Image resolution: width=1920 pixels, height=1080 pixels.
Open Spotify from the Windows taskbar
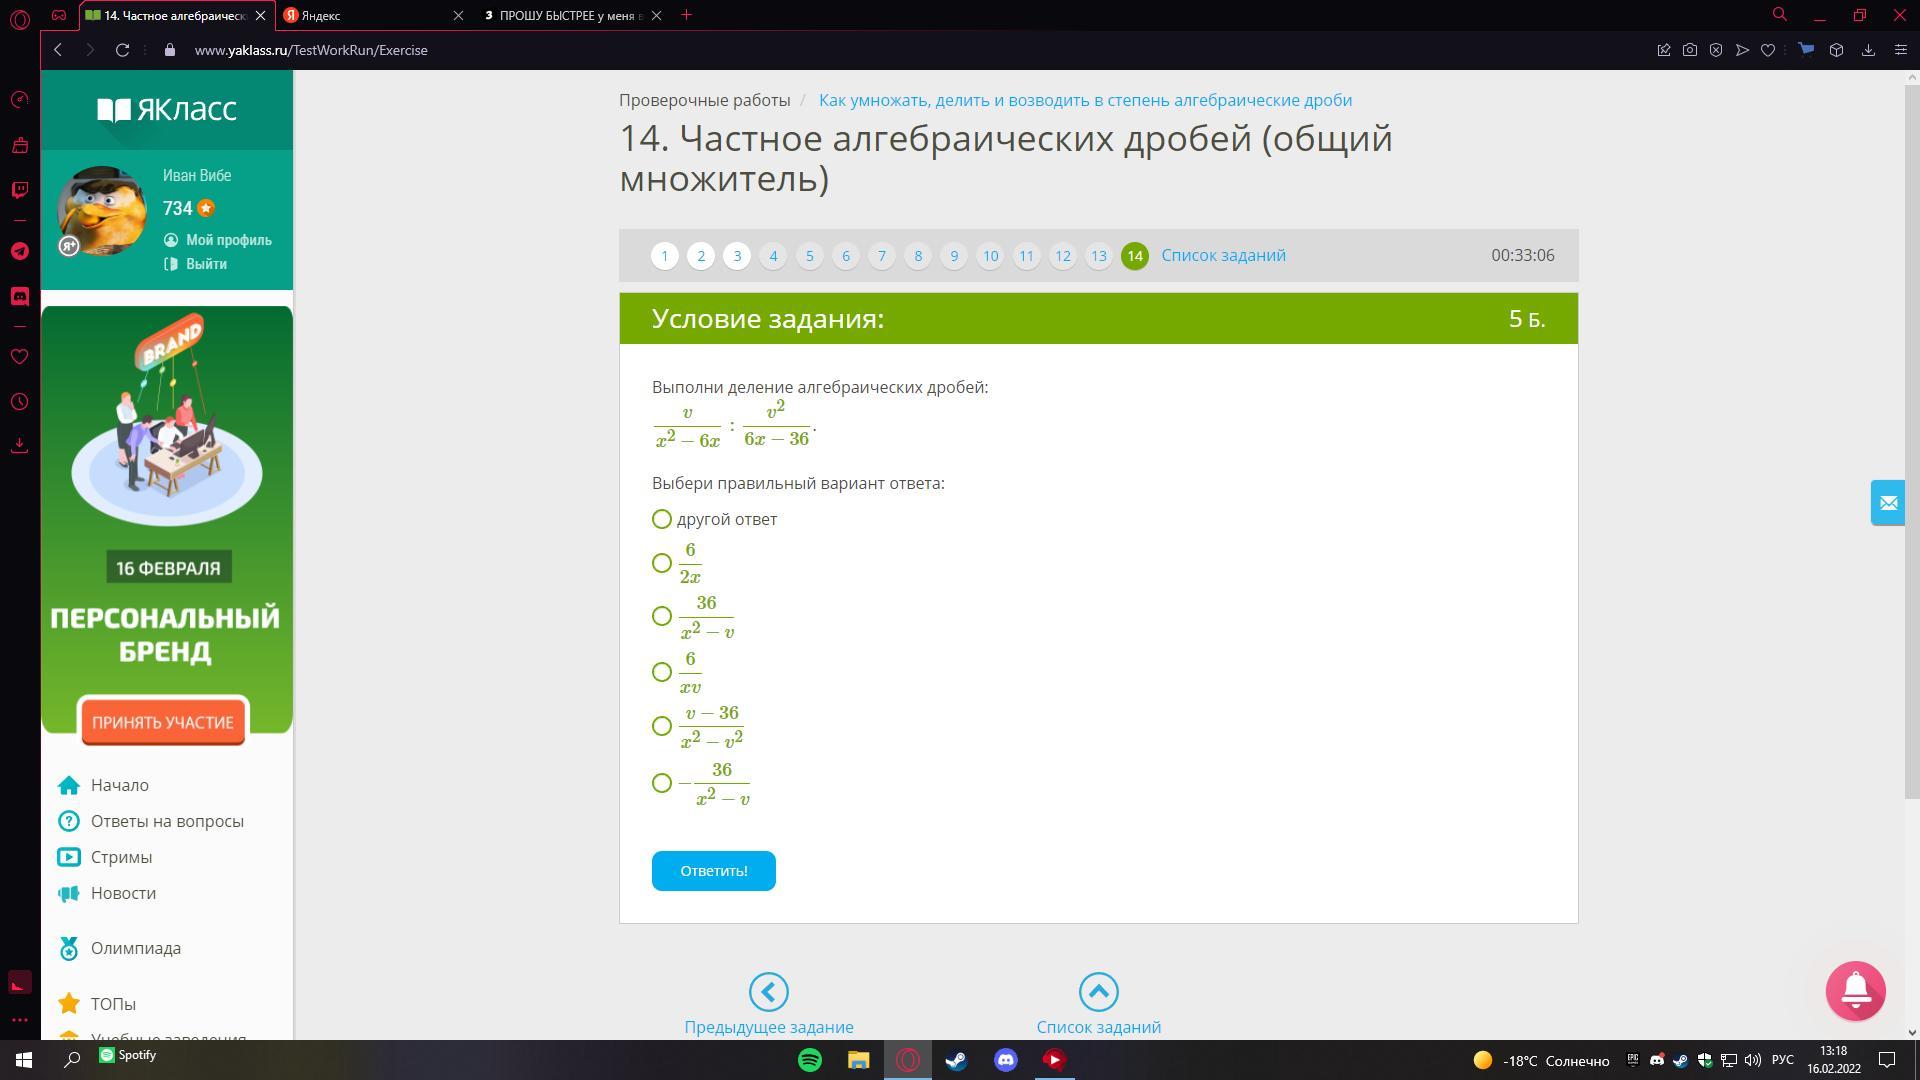[x=810, y=1060]
